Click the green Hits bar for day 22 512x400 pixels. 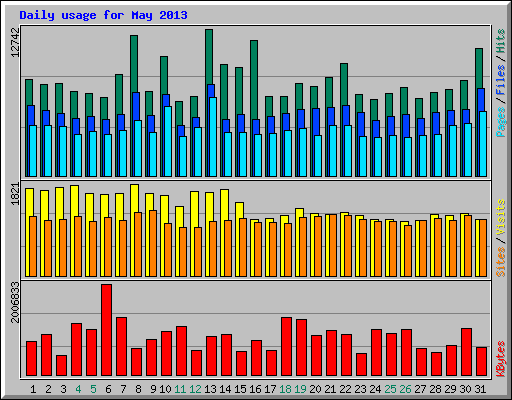coord(344,84)
